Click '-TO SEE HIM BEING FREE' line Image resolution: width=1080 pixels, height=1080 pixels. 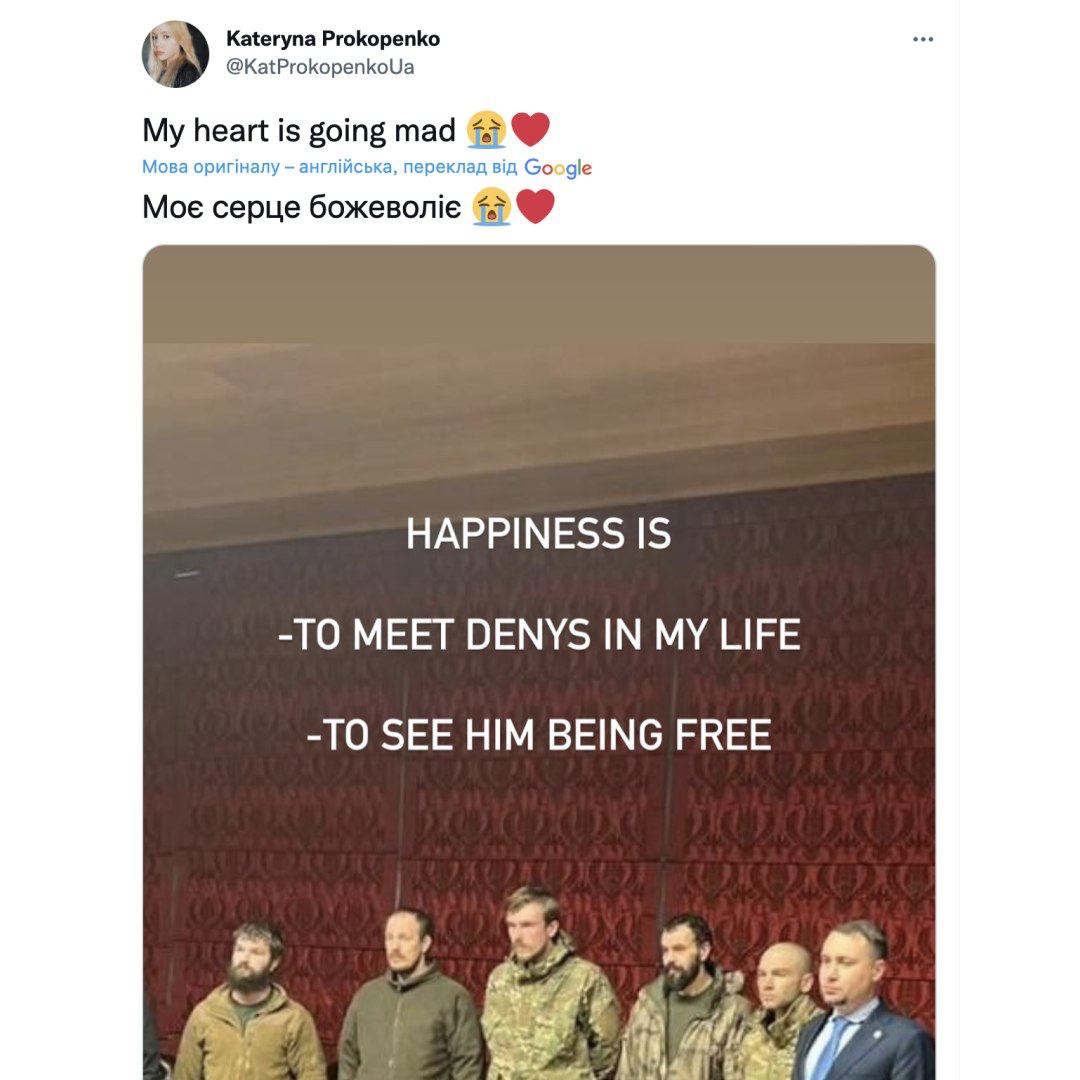click(x=539, y=735)
